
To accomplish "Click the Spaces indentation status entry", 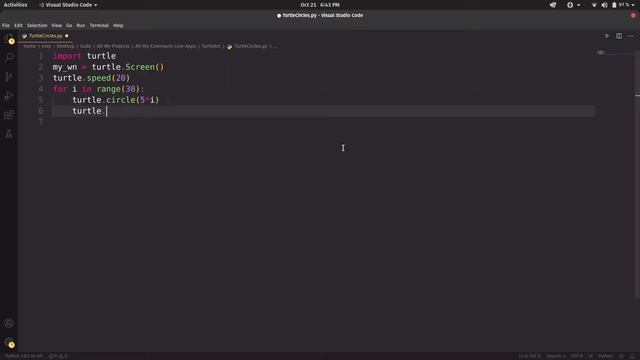I will [x=556, y=356].
